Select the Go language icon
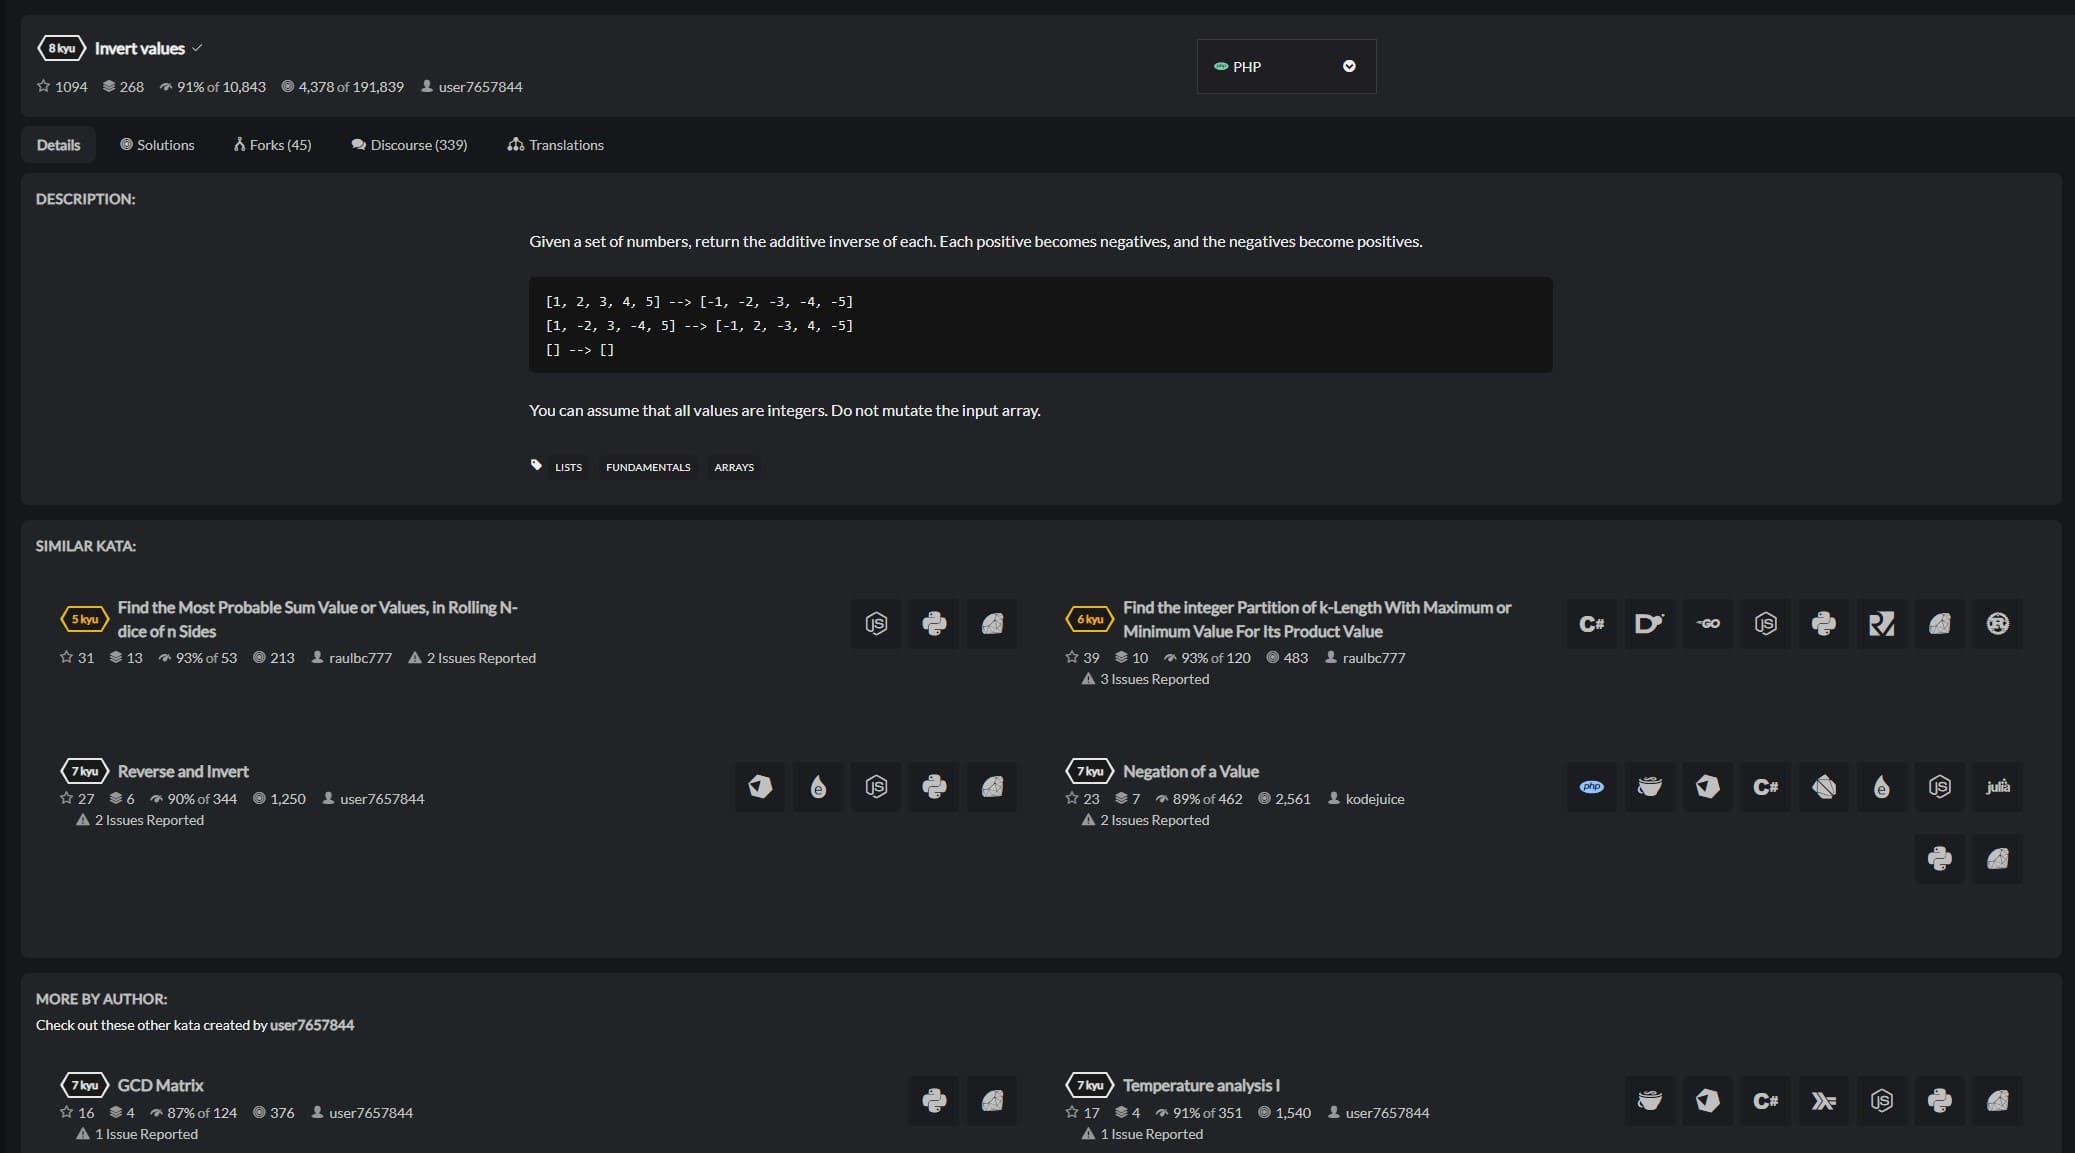This screenshot has height=1153, width=2075. point(1707,623)
